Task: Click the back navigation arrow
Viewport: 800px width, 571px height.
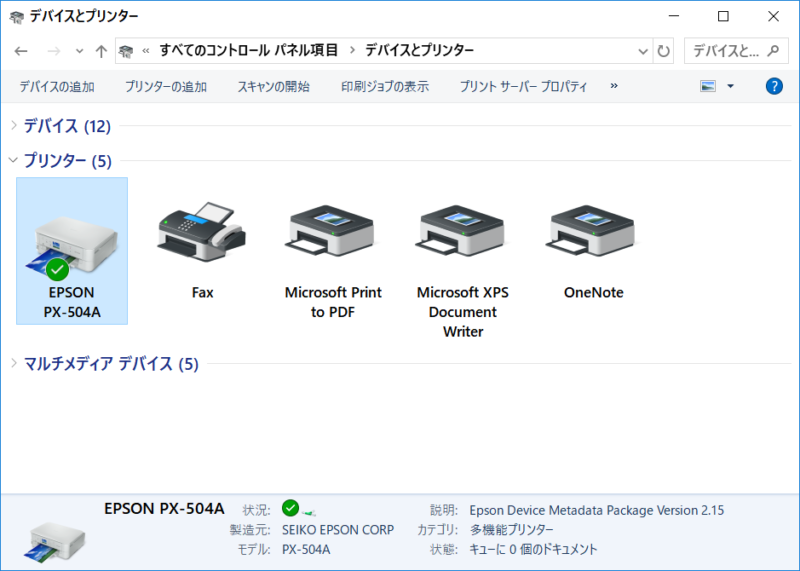Action: click(22, 51)
